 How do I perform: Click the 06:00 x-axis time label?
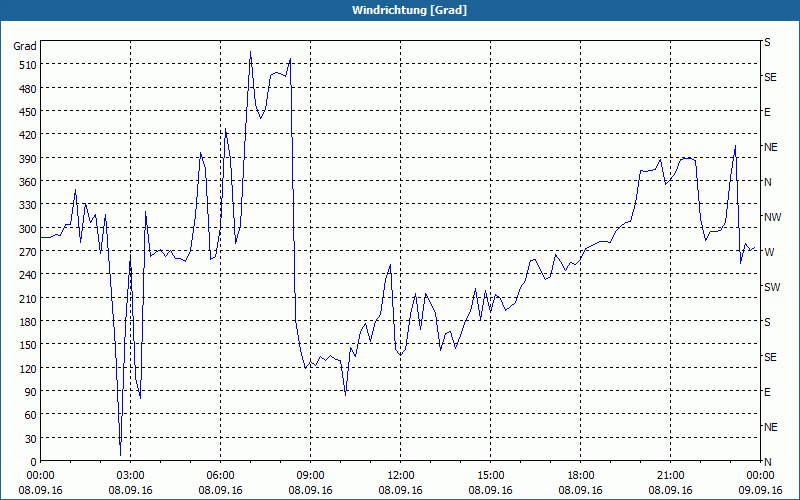pos(220,475)
